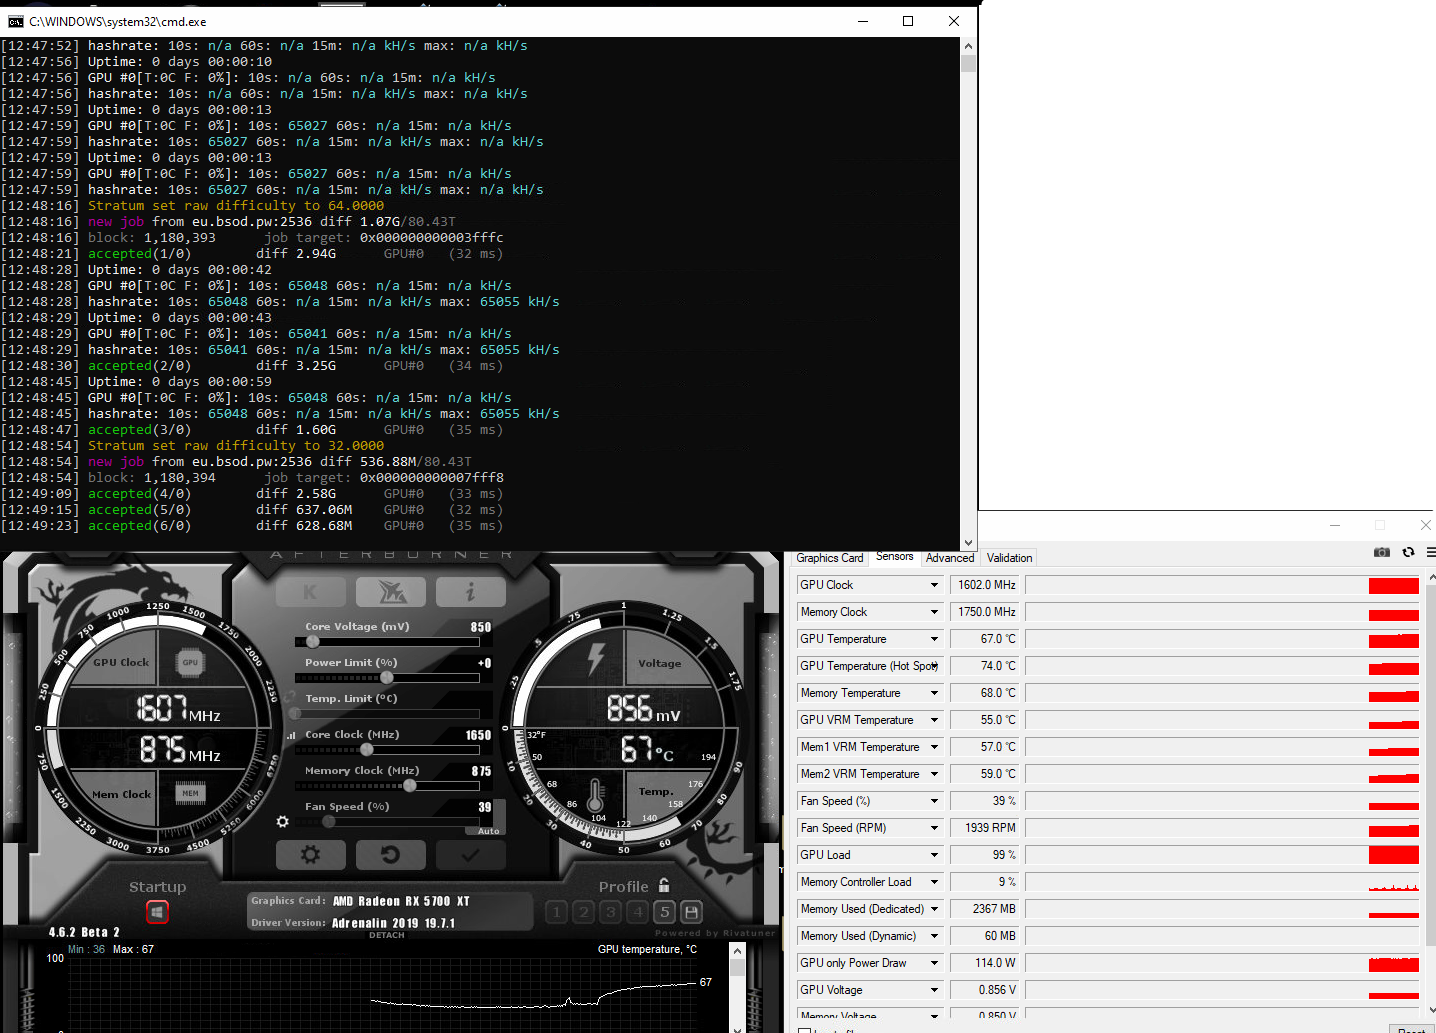Open the Afterburner OC Scanner jet icon
This screenshot has height=1033, width=1436.
[x=391, y=592]
